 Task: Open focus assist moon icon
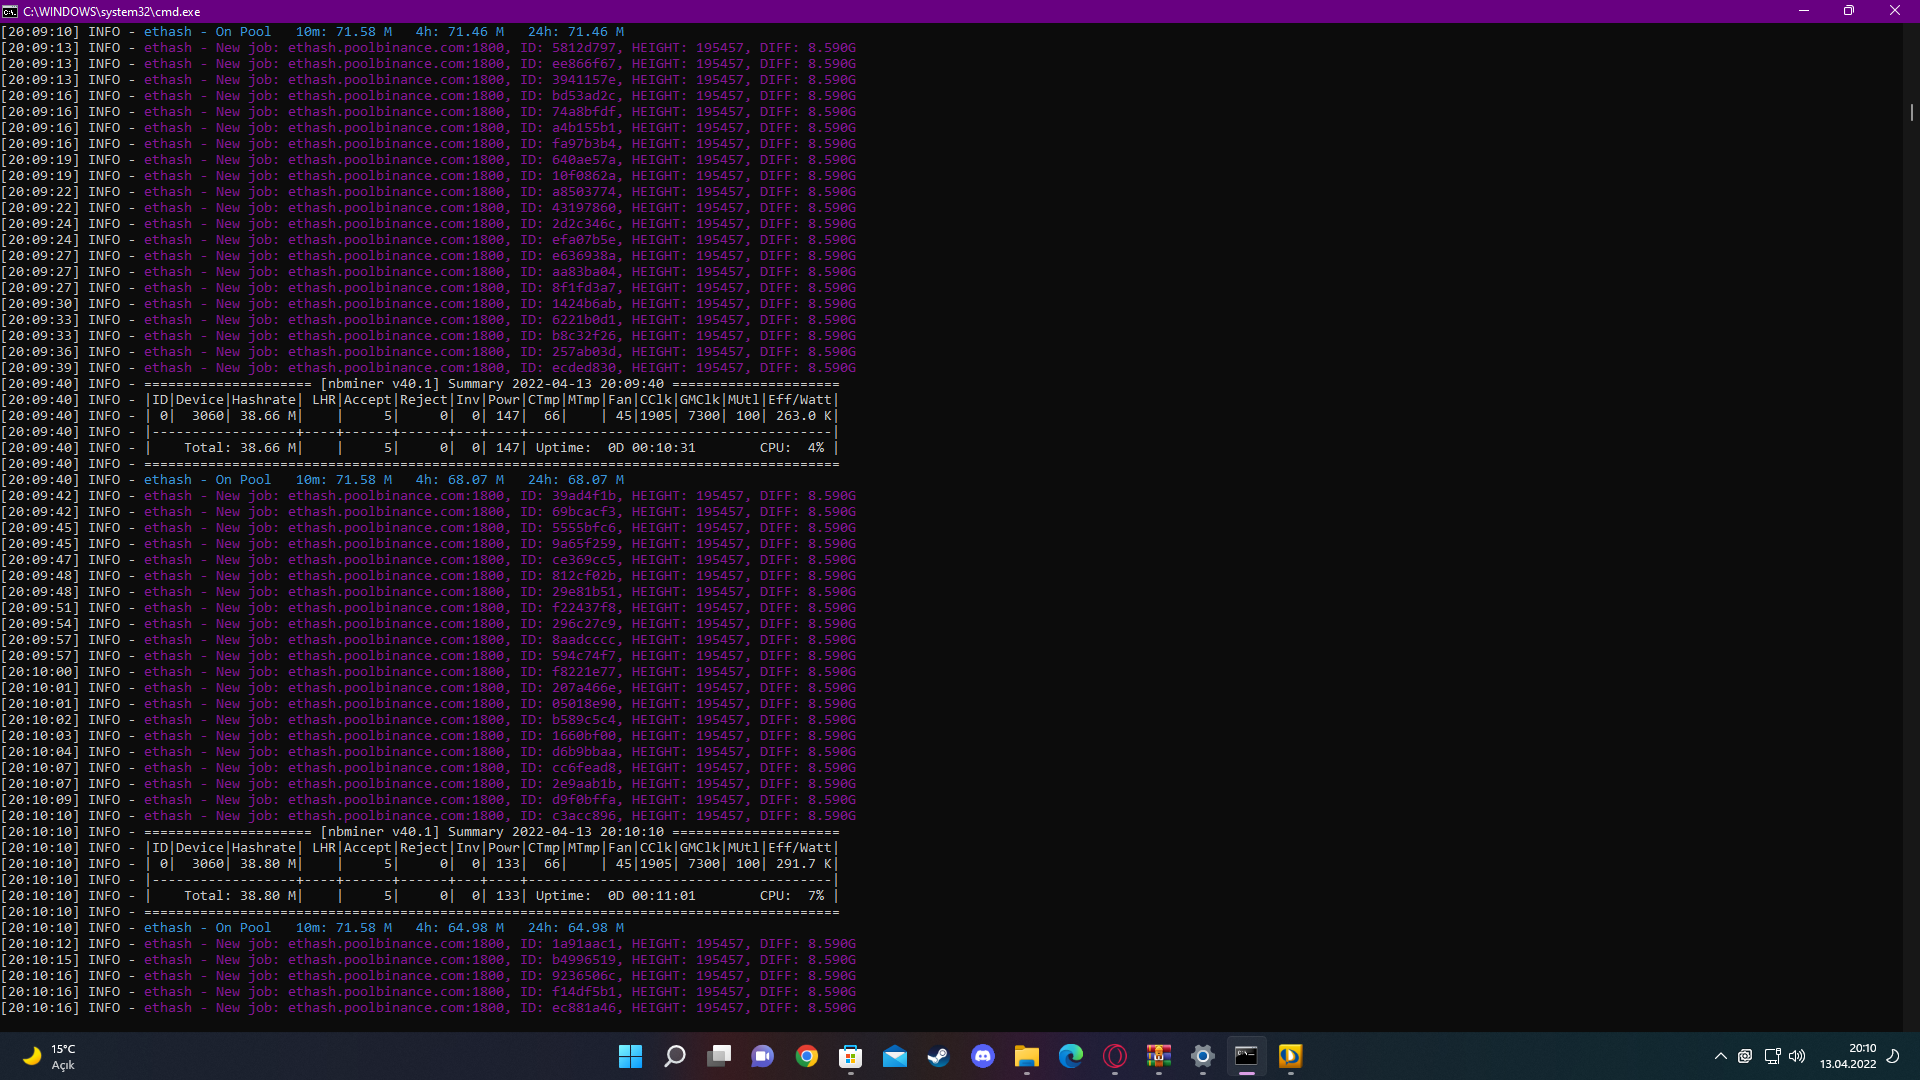pos(1893,1056)
